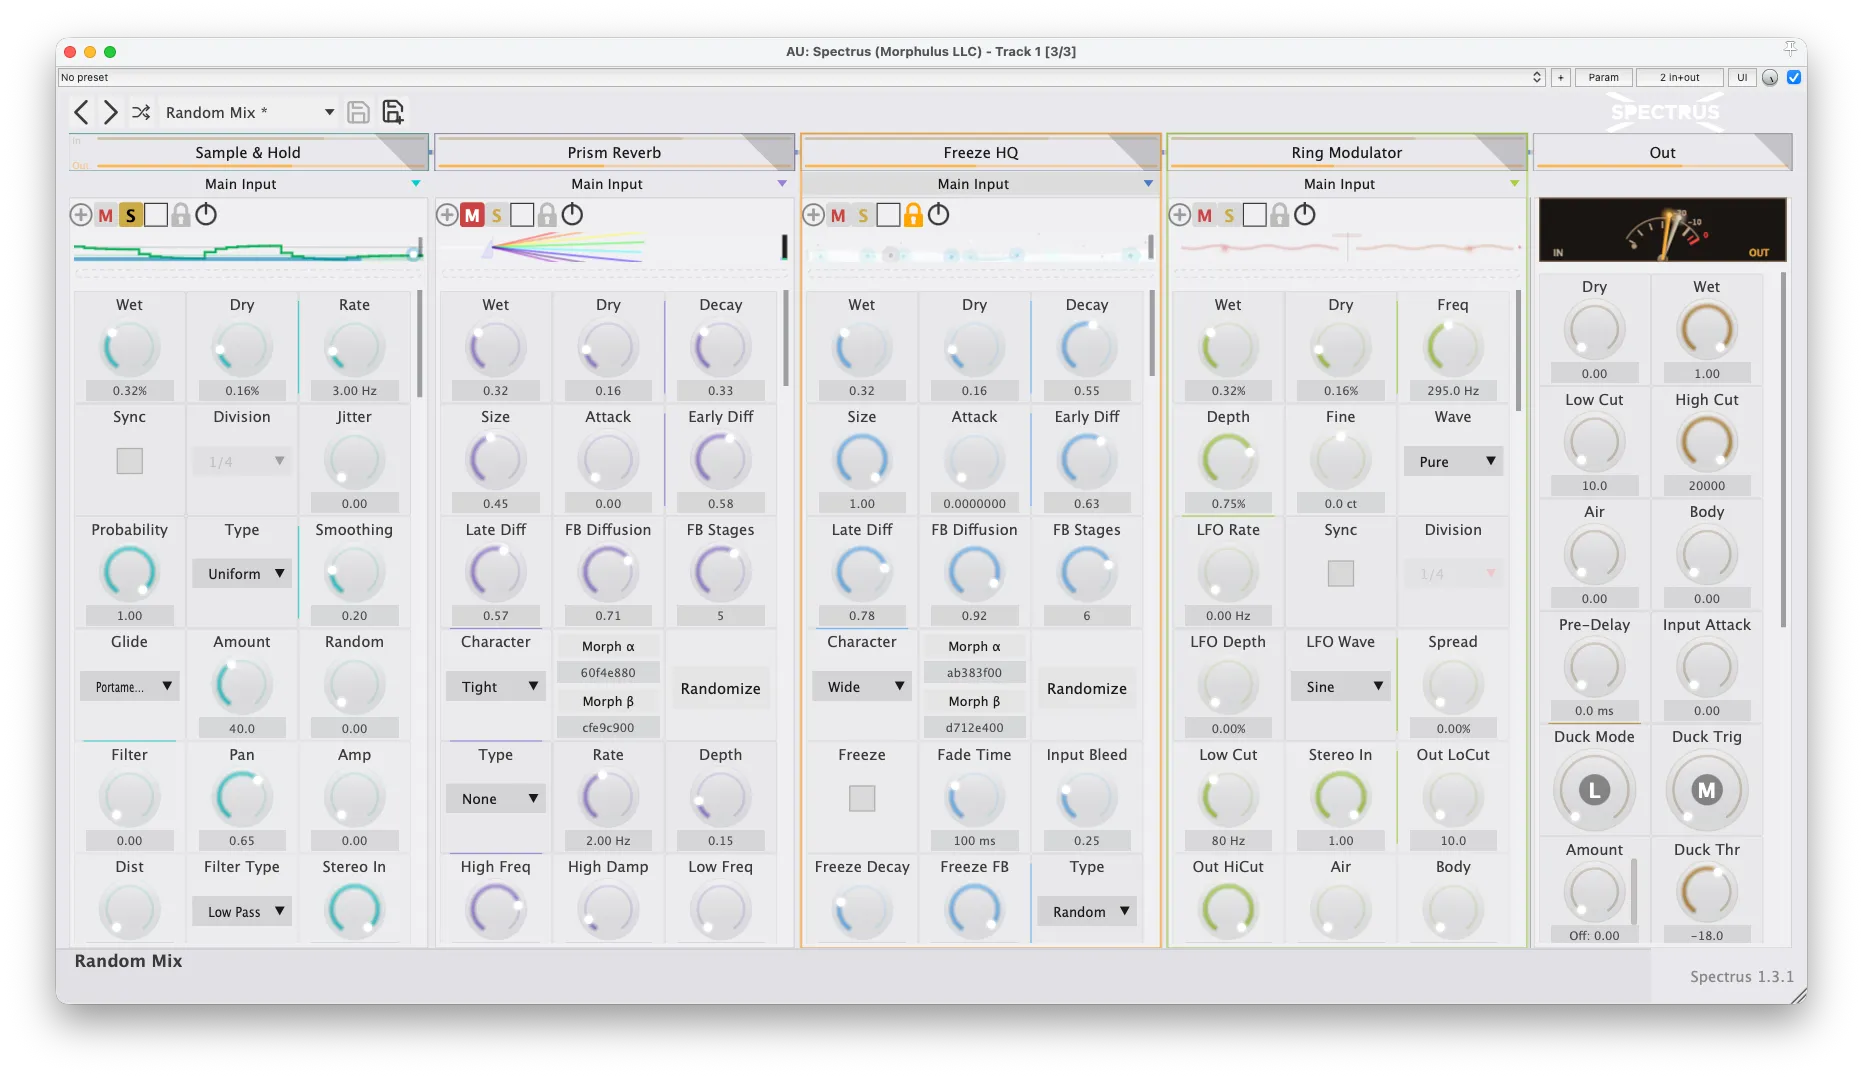Enable Sync checkbox in Ring Modulator
This screenshot has width=1863, height=1078.
pos(1341,573)
